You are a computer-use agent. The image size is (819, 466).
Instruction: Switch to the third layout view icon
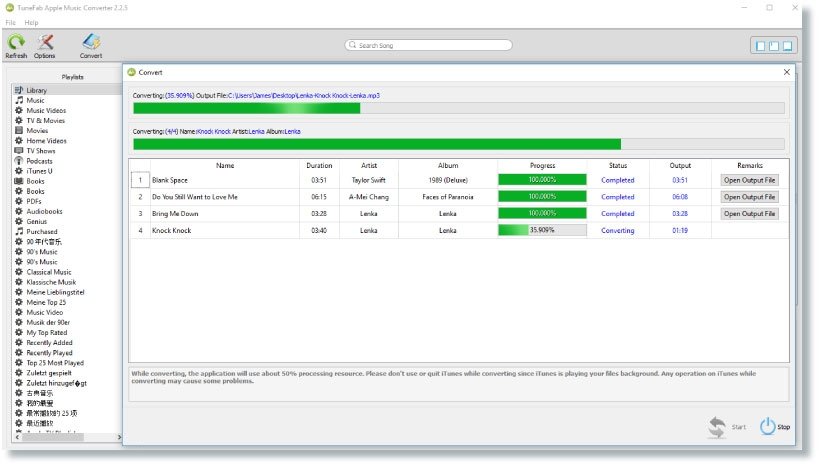point(788,46)
